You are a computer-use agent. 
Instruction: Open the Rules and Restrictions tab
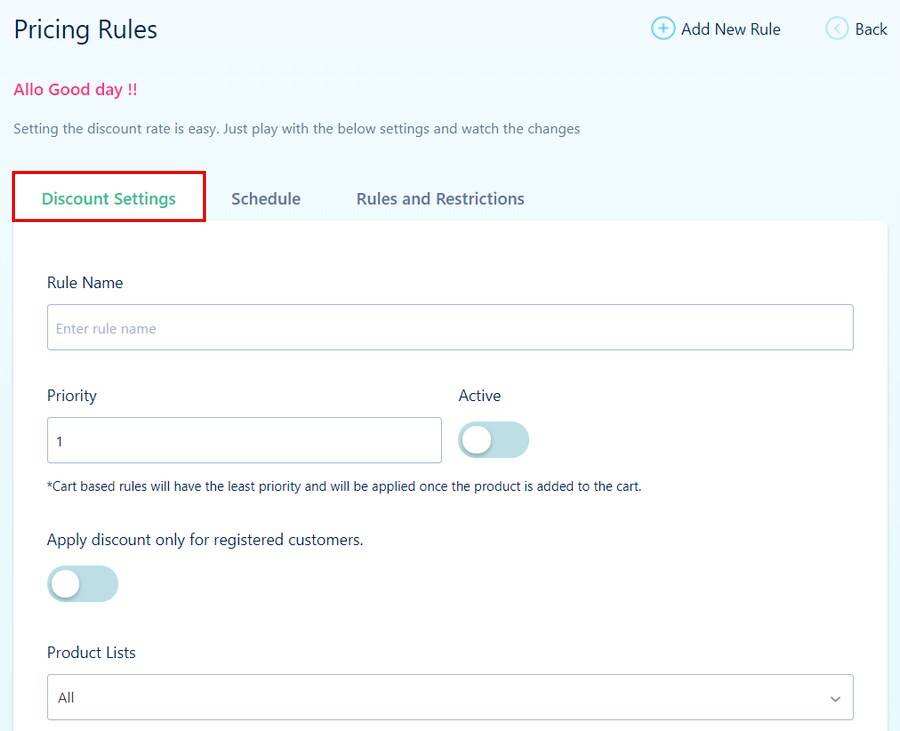pos(440,199)
